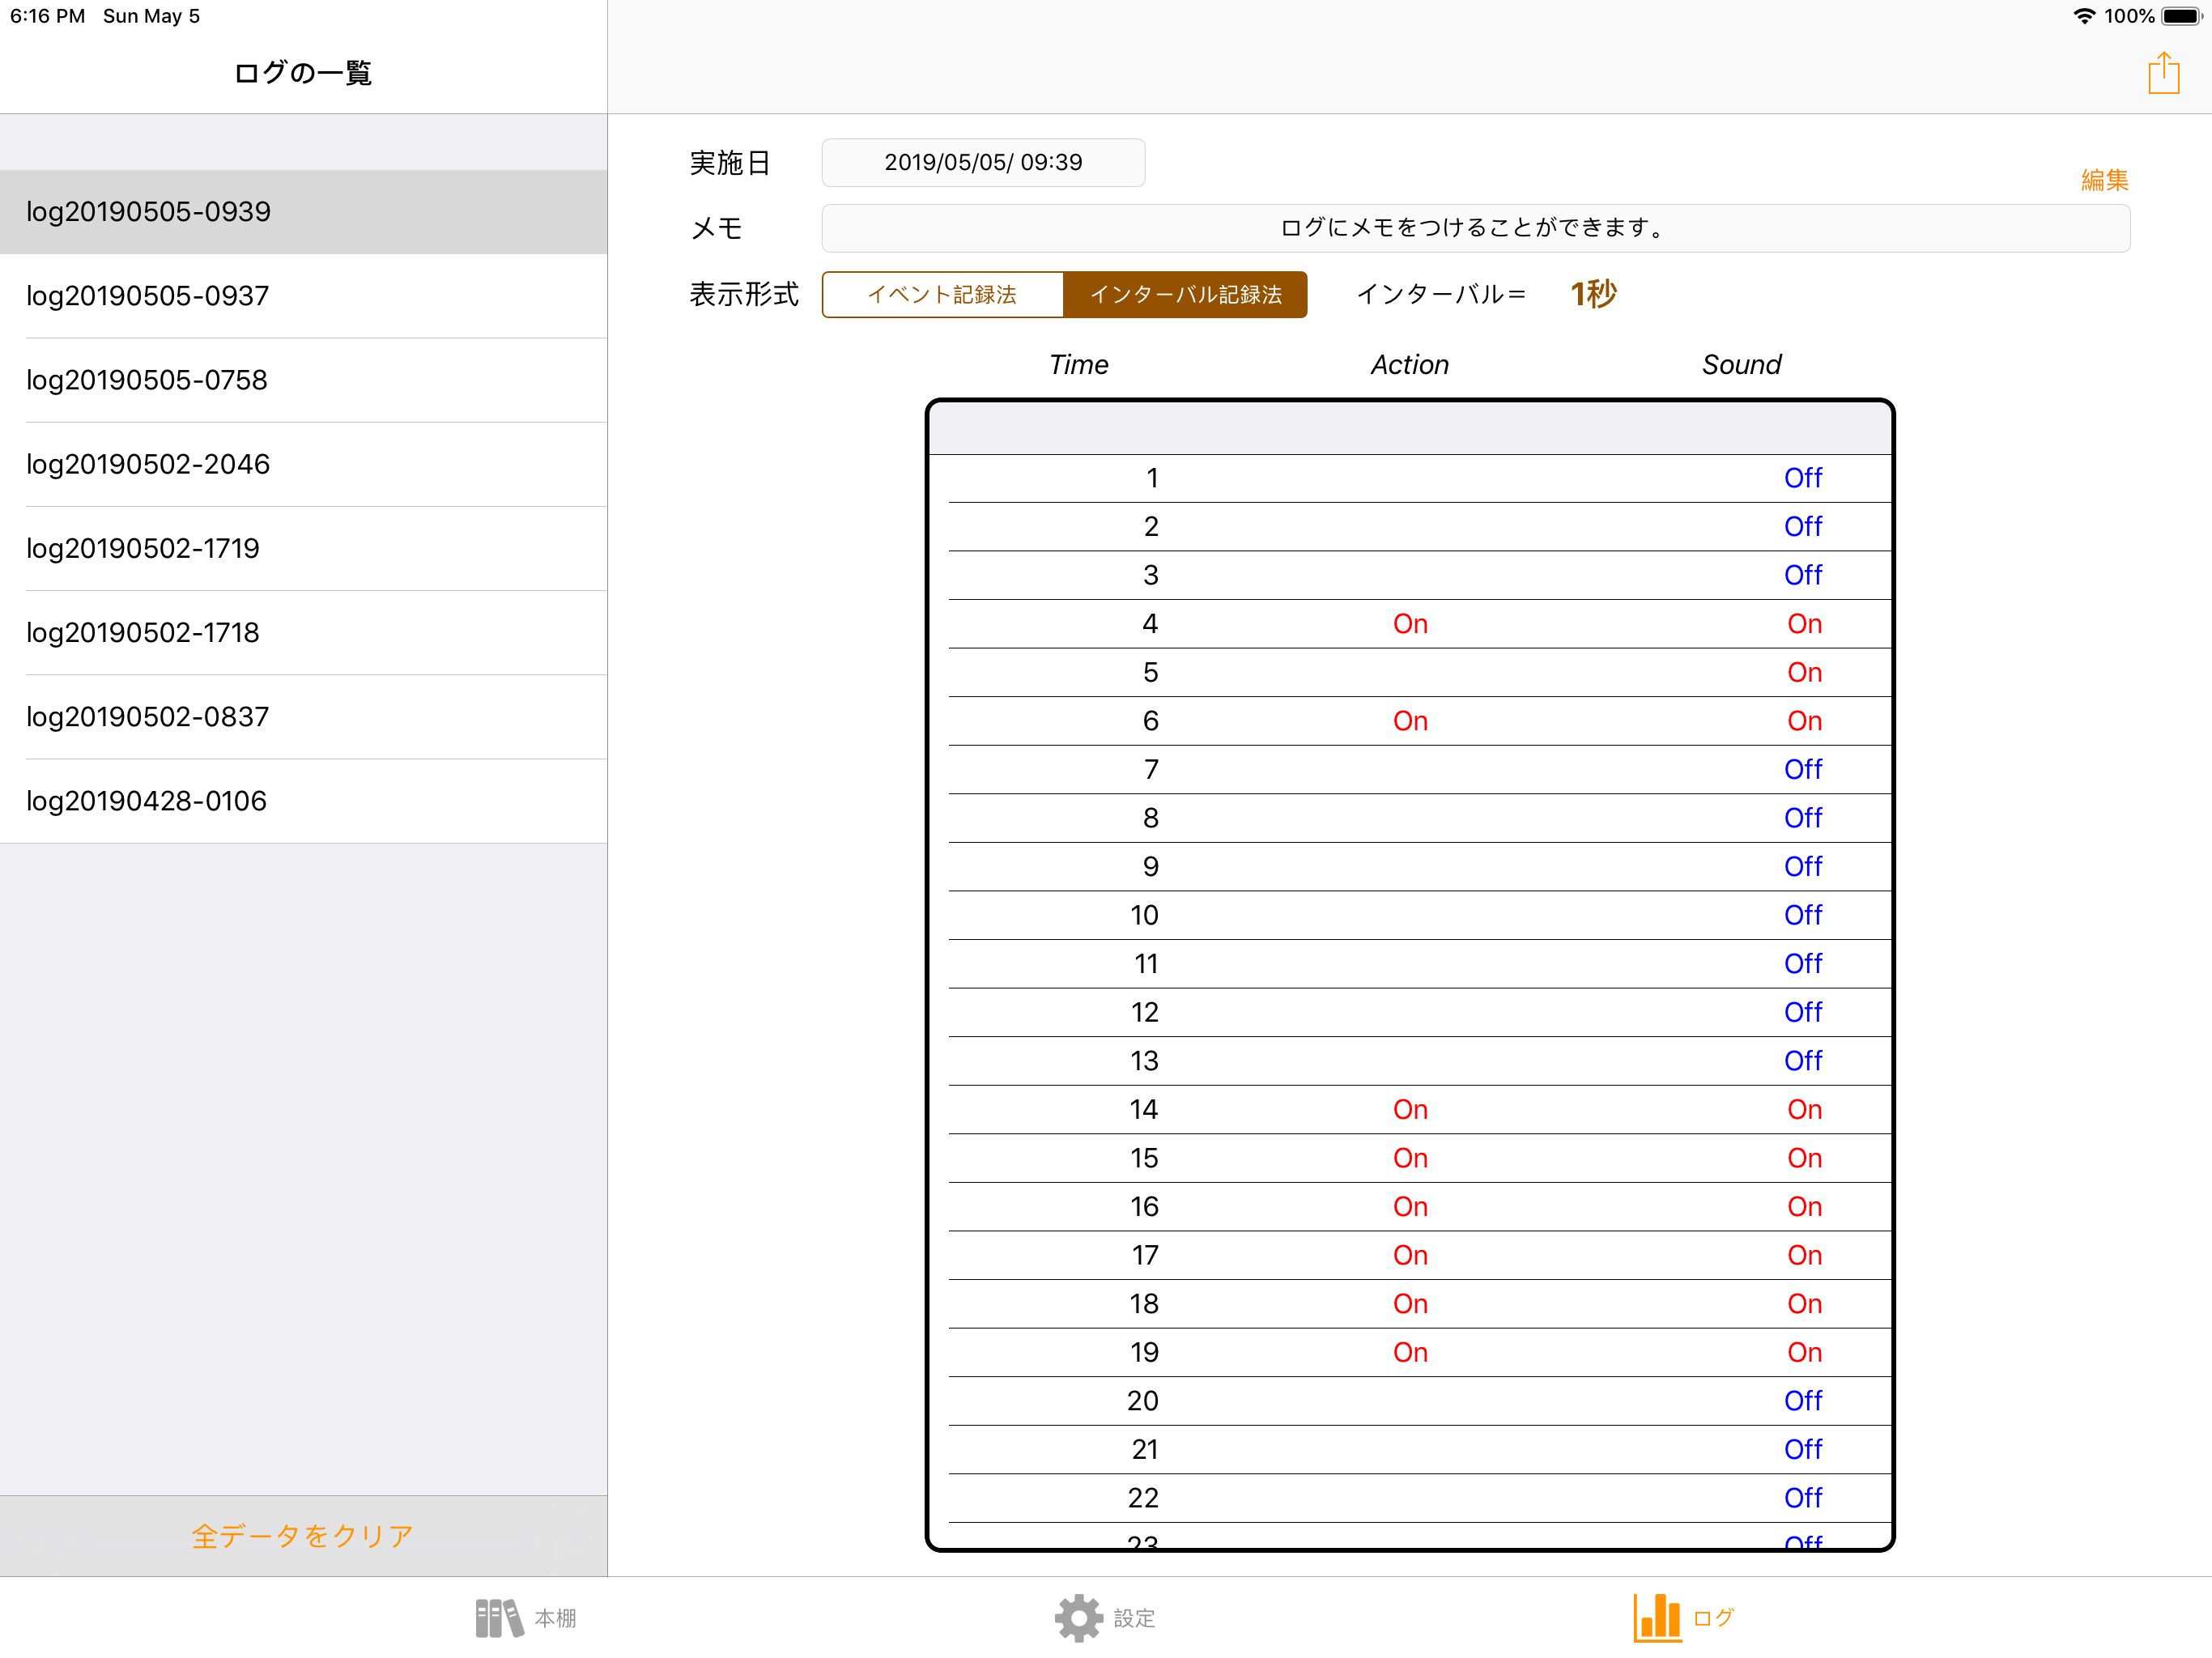
Task: Open log20190505-0937 from the list
Action: pyautogui.click(x=303, y=296)
